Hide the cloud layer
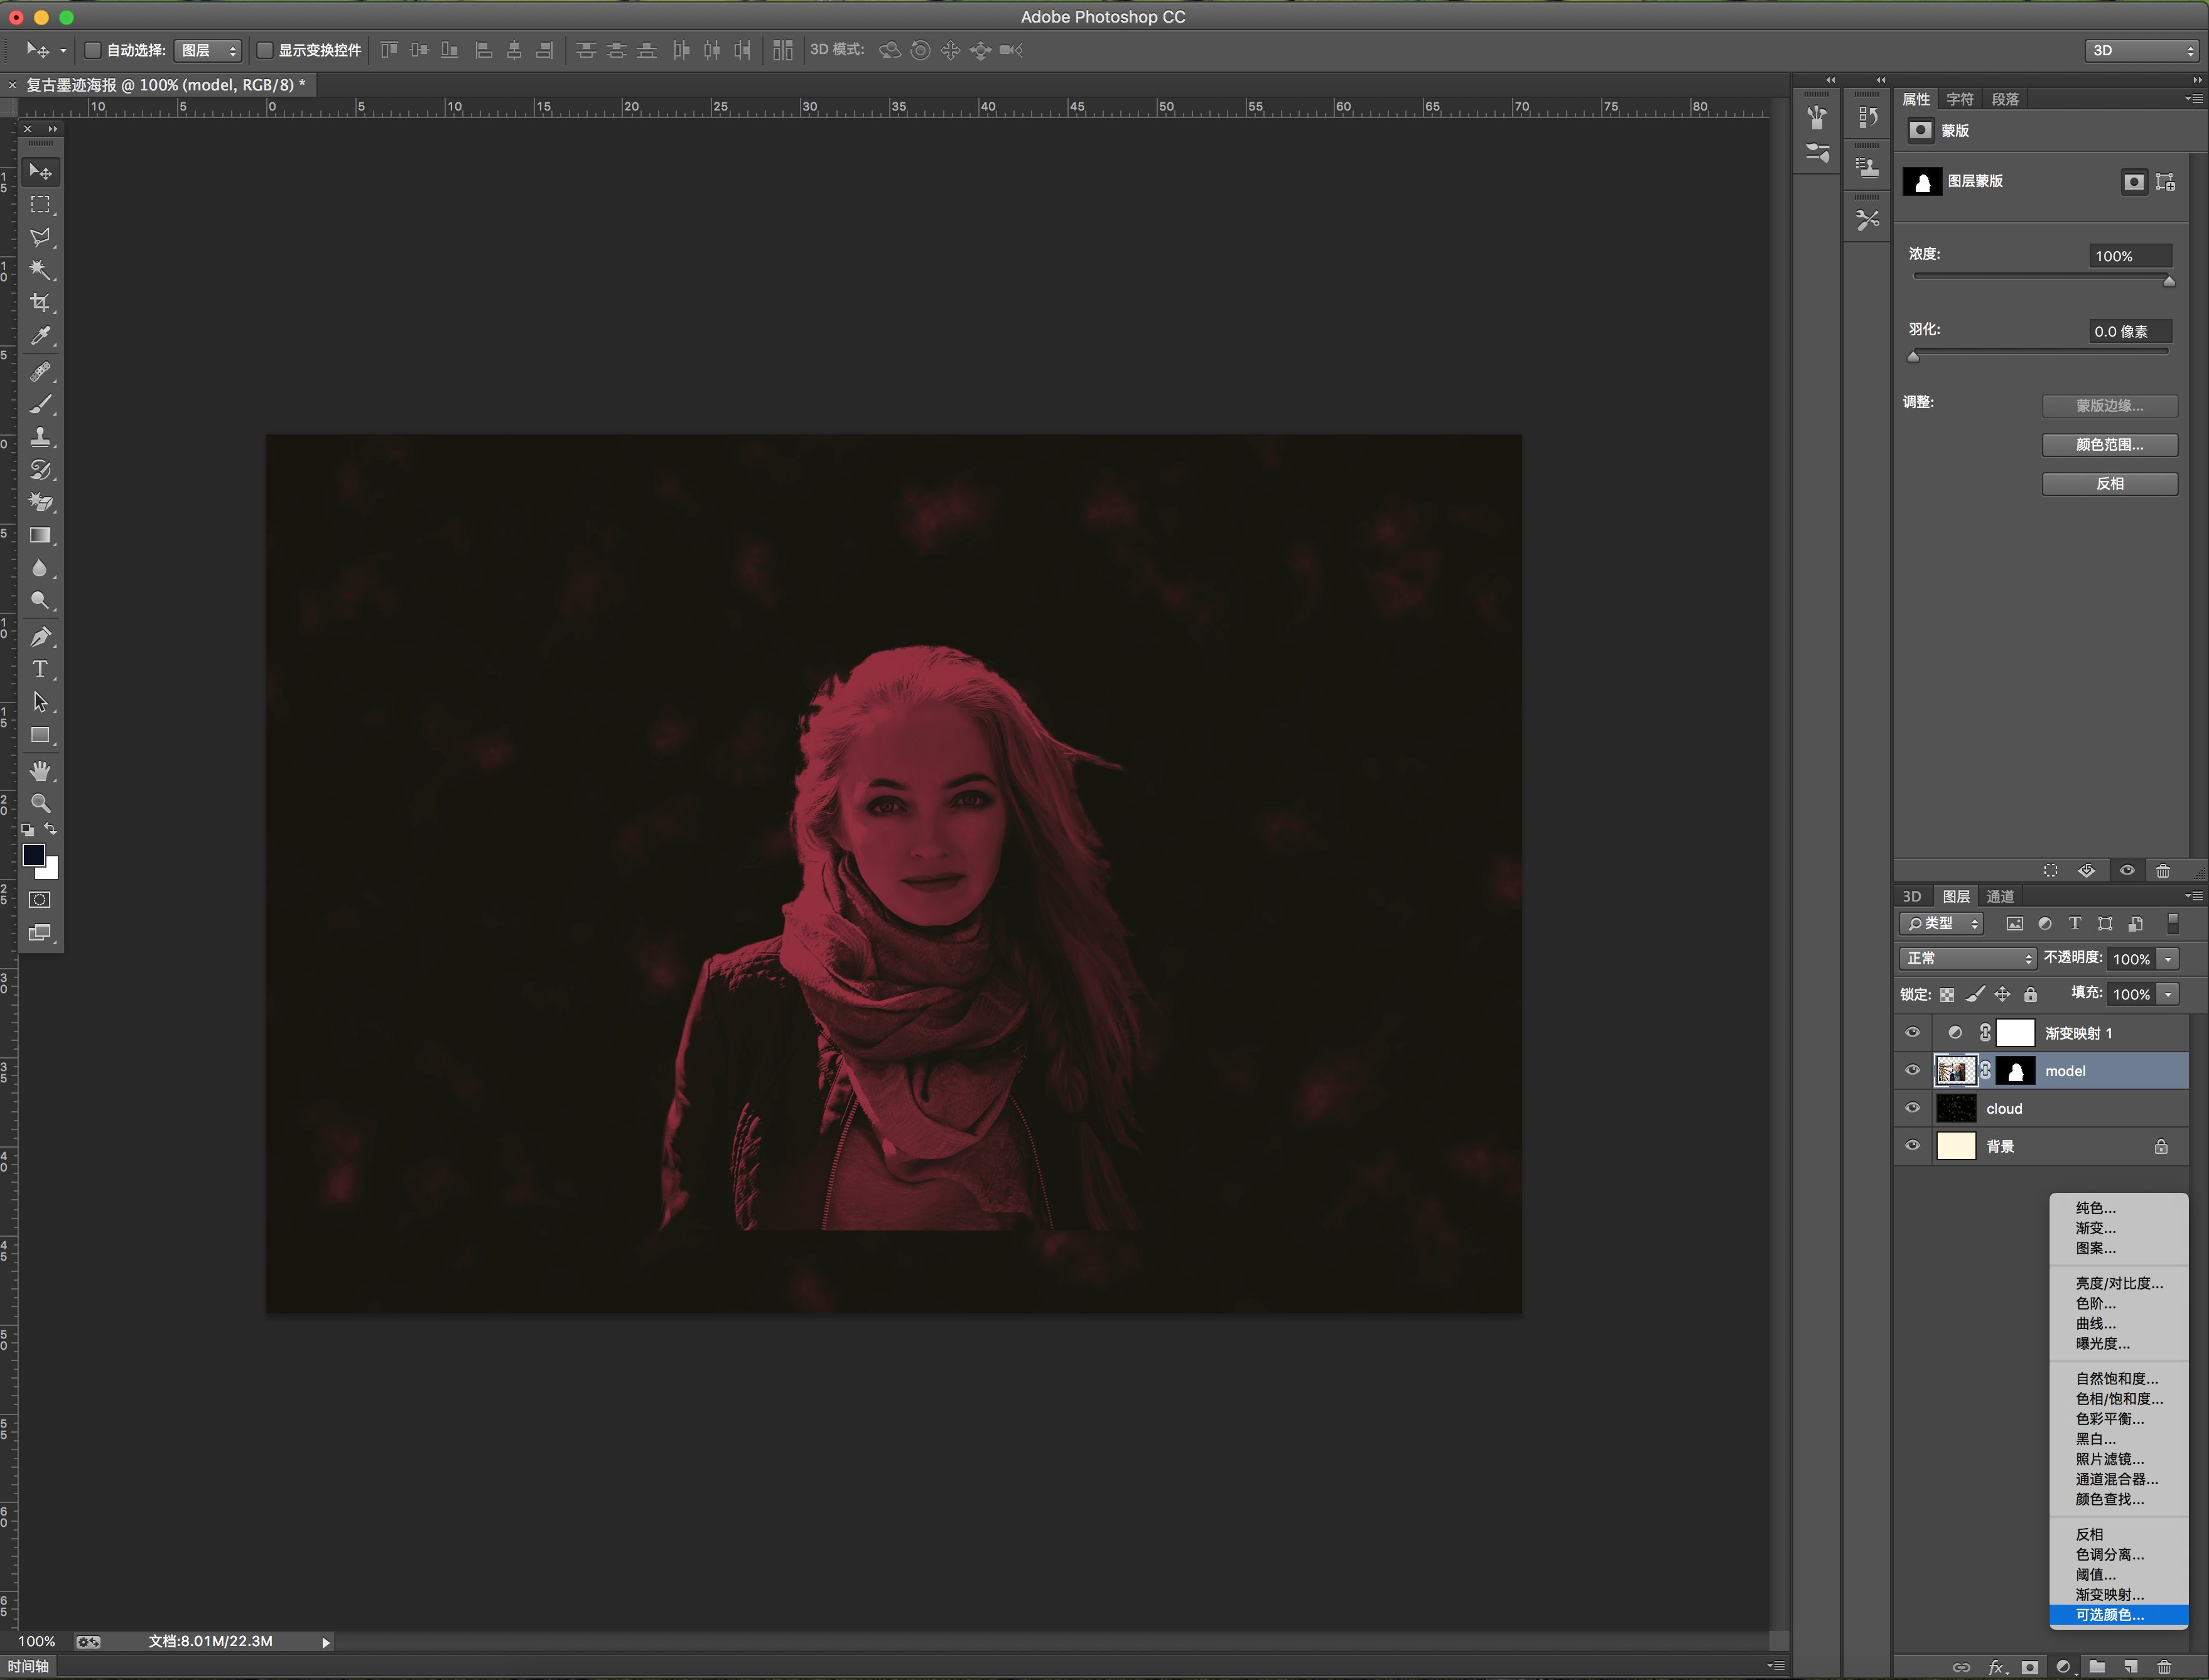The image size is (2209, 1680). coord(1912,1108)
